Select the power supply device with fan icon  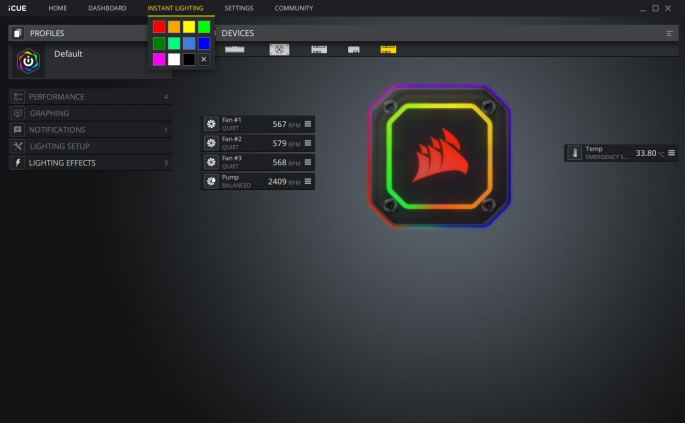pos(280,49)
